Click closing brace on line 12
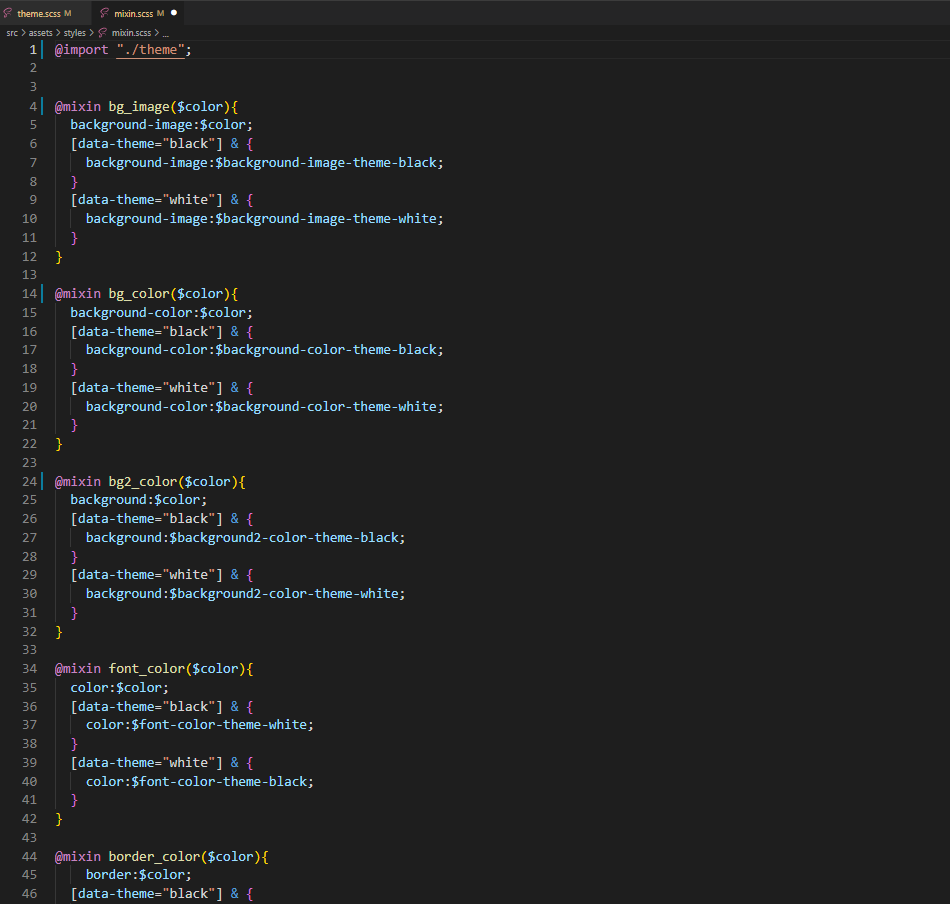950x904 pixels. coord(59,257)
